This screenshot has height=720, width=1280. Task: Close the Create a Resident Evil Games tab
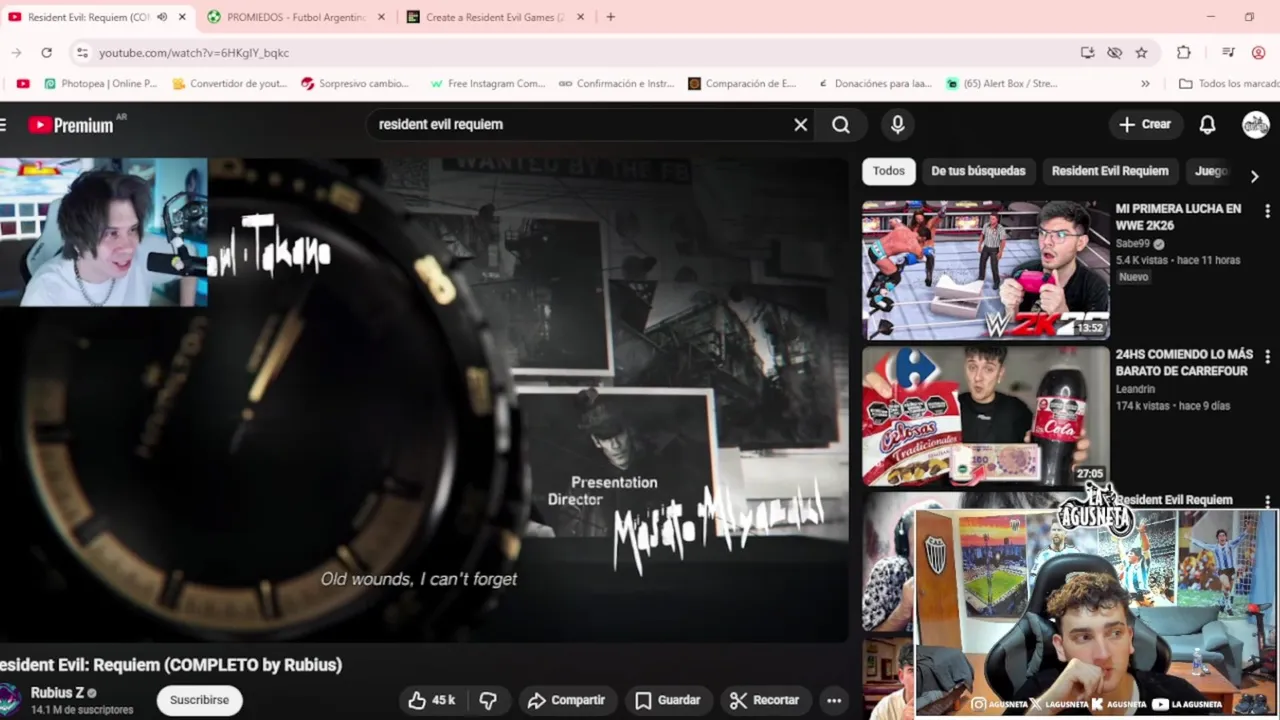click(x=580, y=17)
